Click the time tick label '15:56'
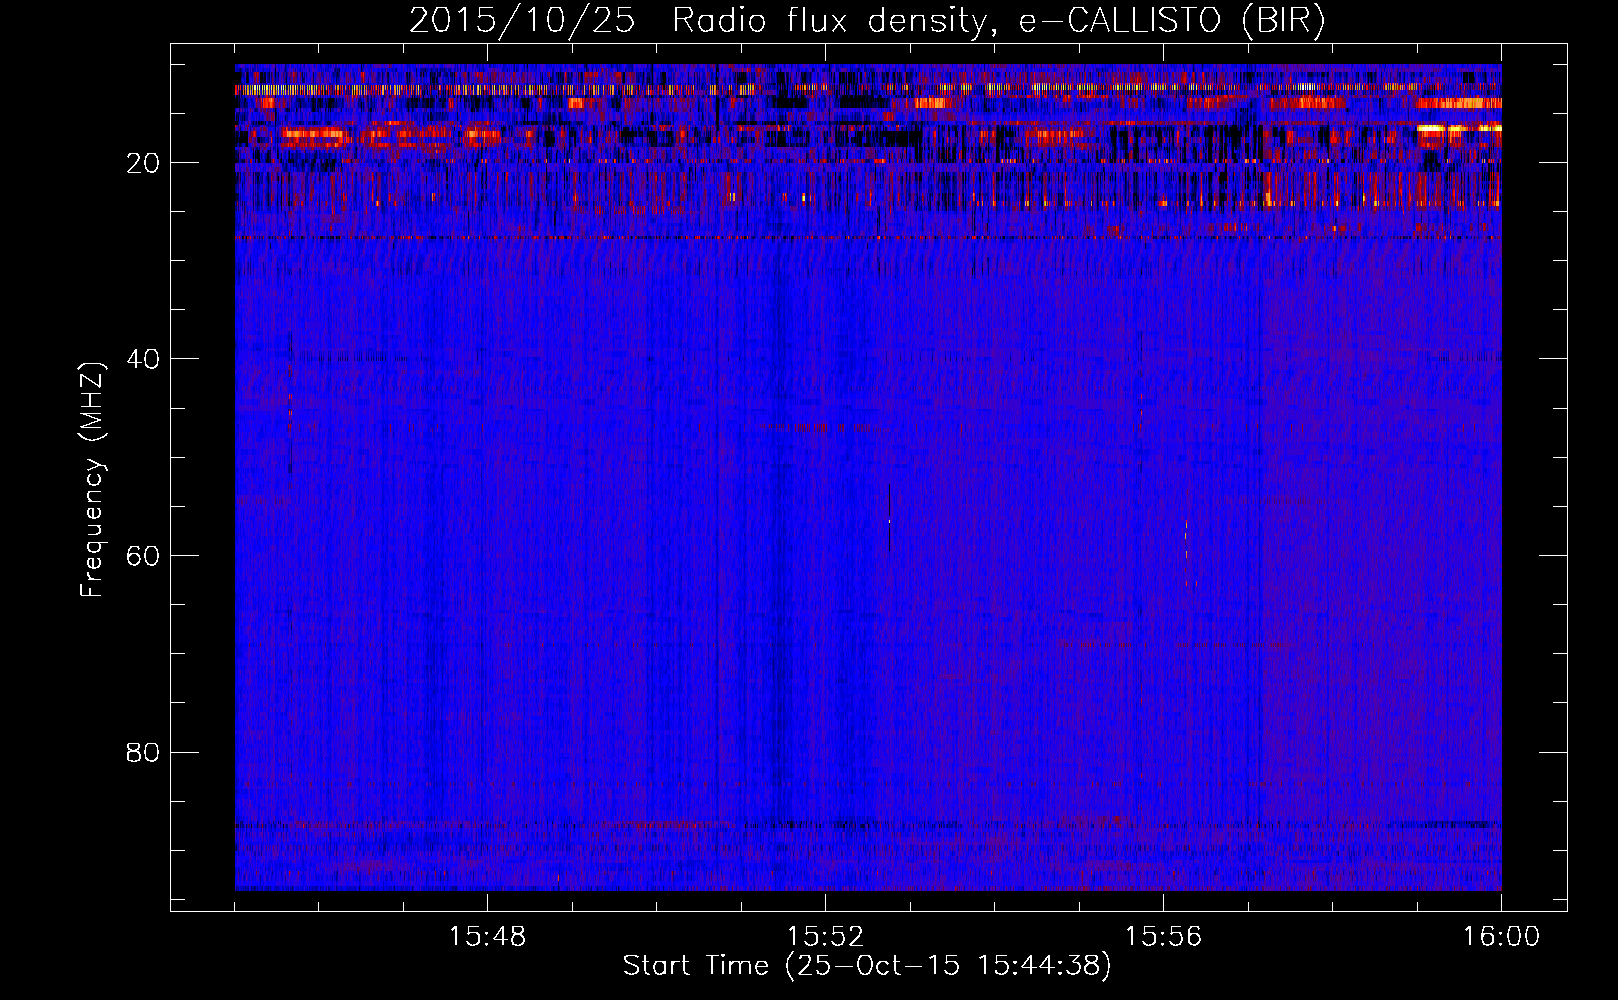The height and width of the screenshot is (1000, 1618). click(1163, 937)
